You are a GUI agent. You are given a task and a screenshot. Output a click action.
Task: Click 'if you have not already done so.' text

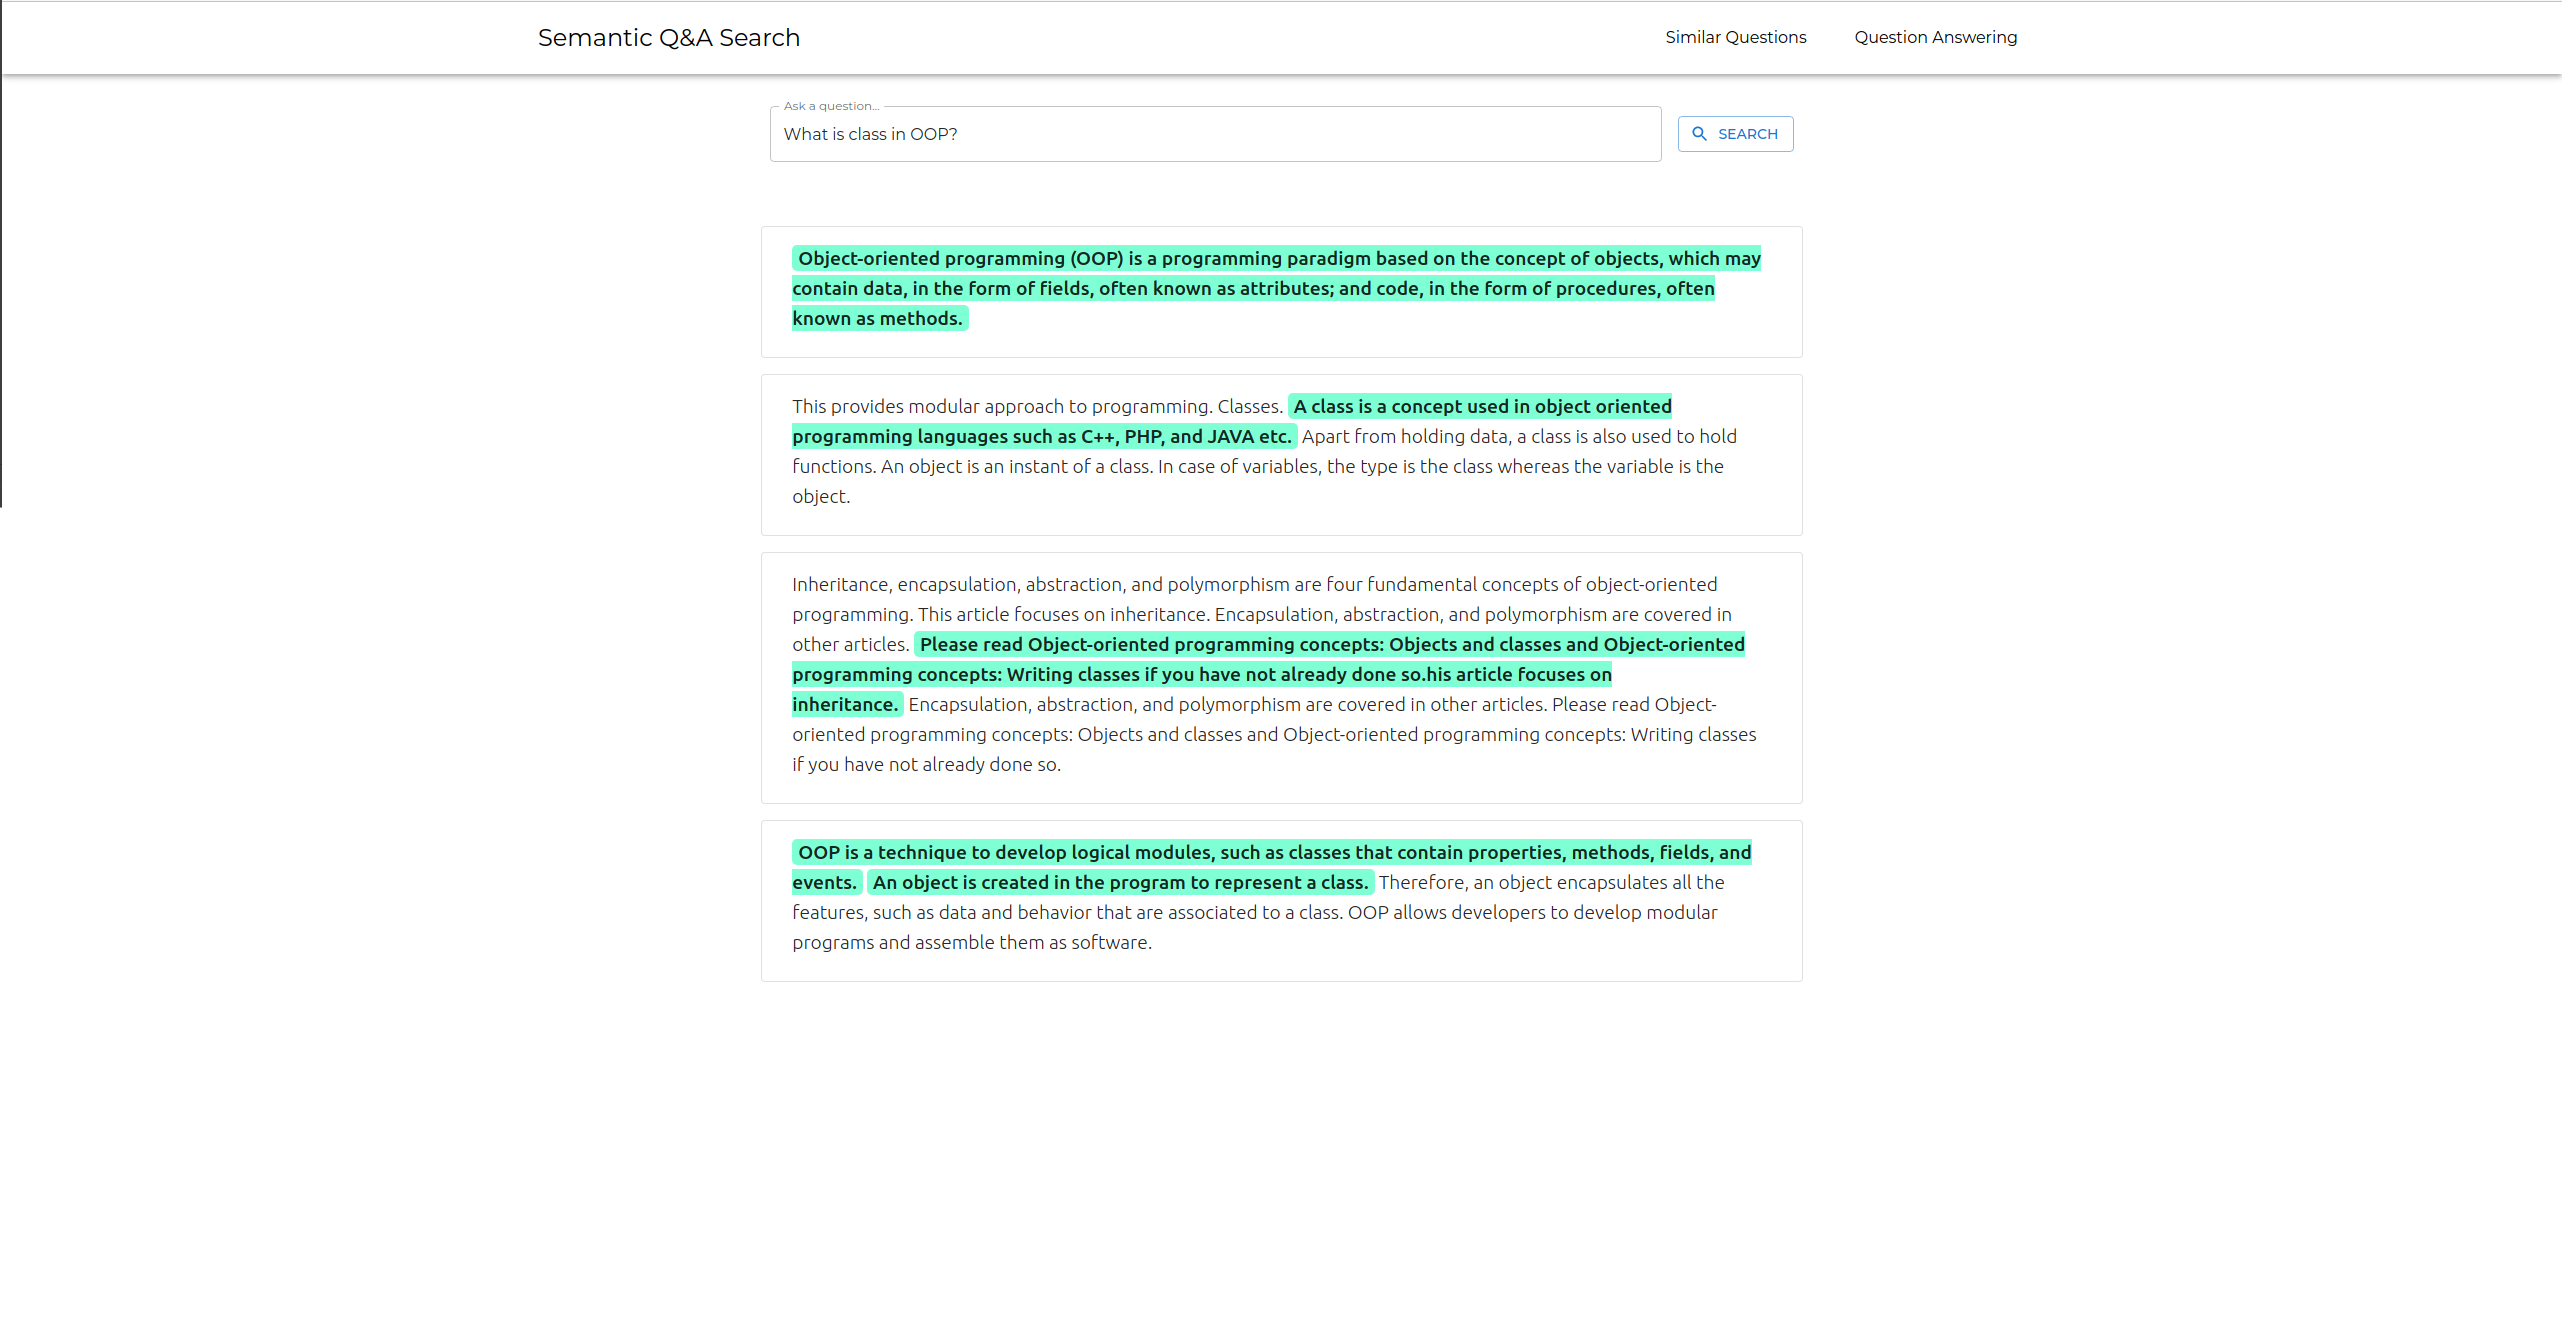[926, 765]
